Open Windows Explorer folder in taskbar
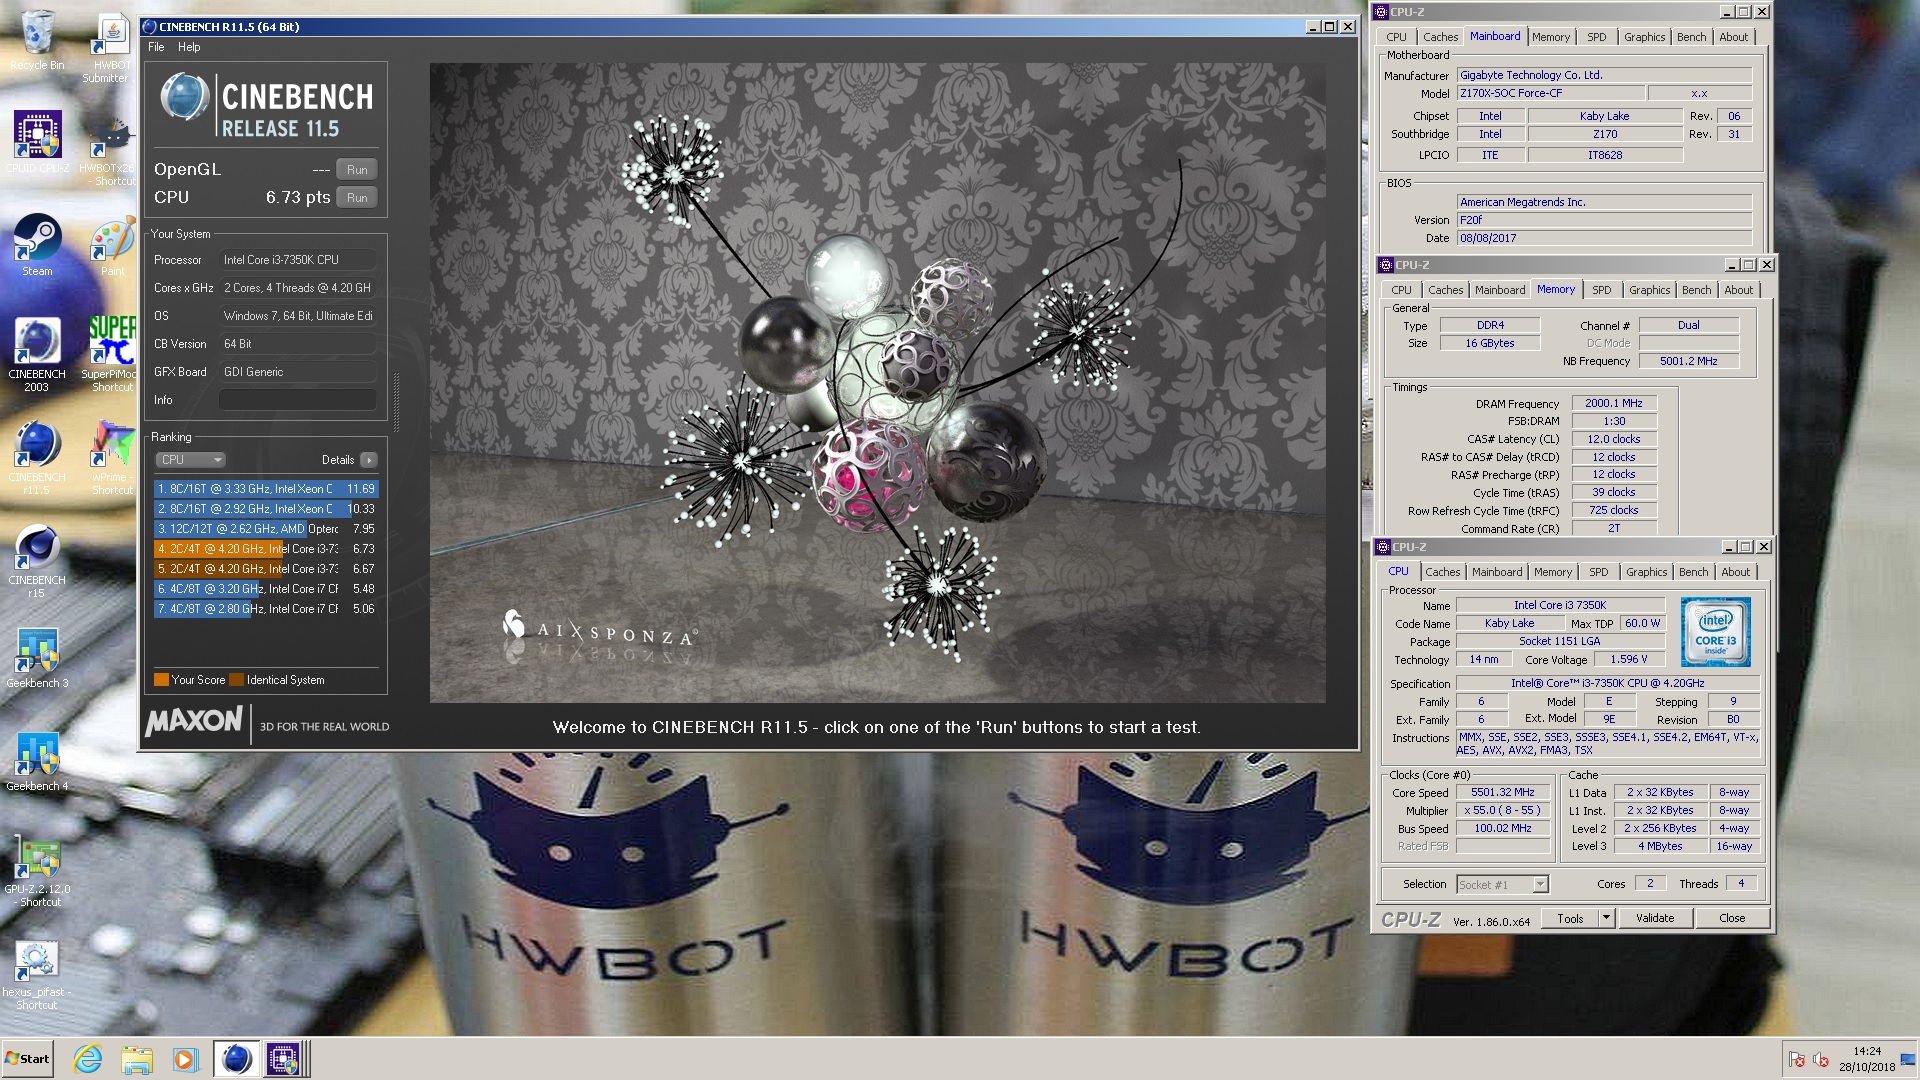This screenshot has height=1080, width=1920. 137,1059
